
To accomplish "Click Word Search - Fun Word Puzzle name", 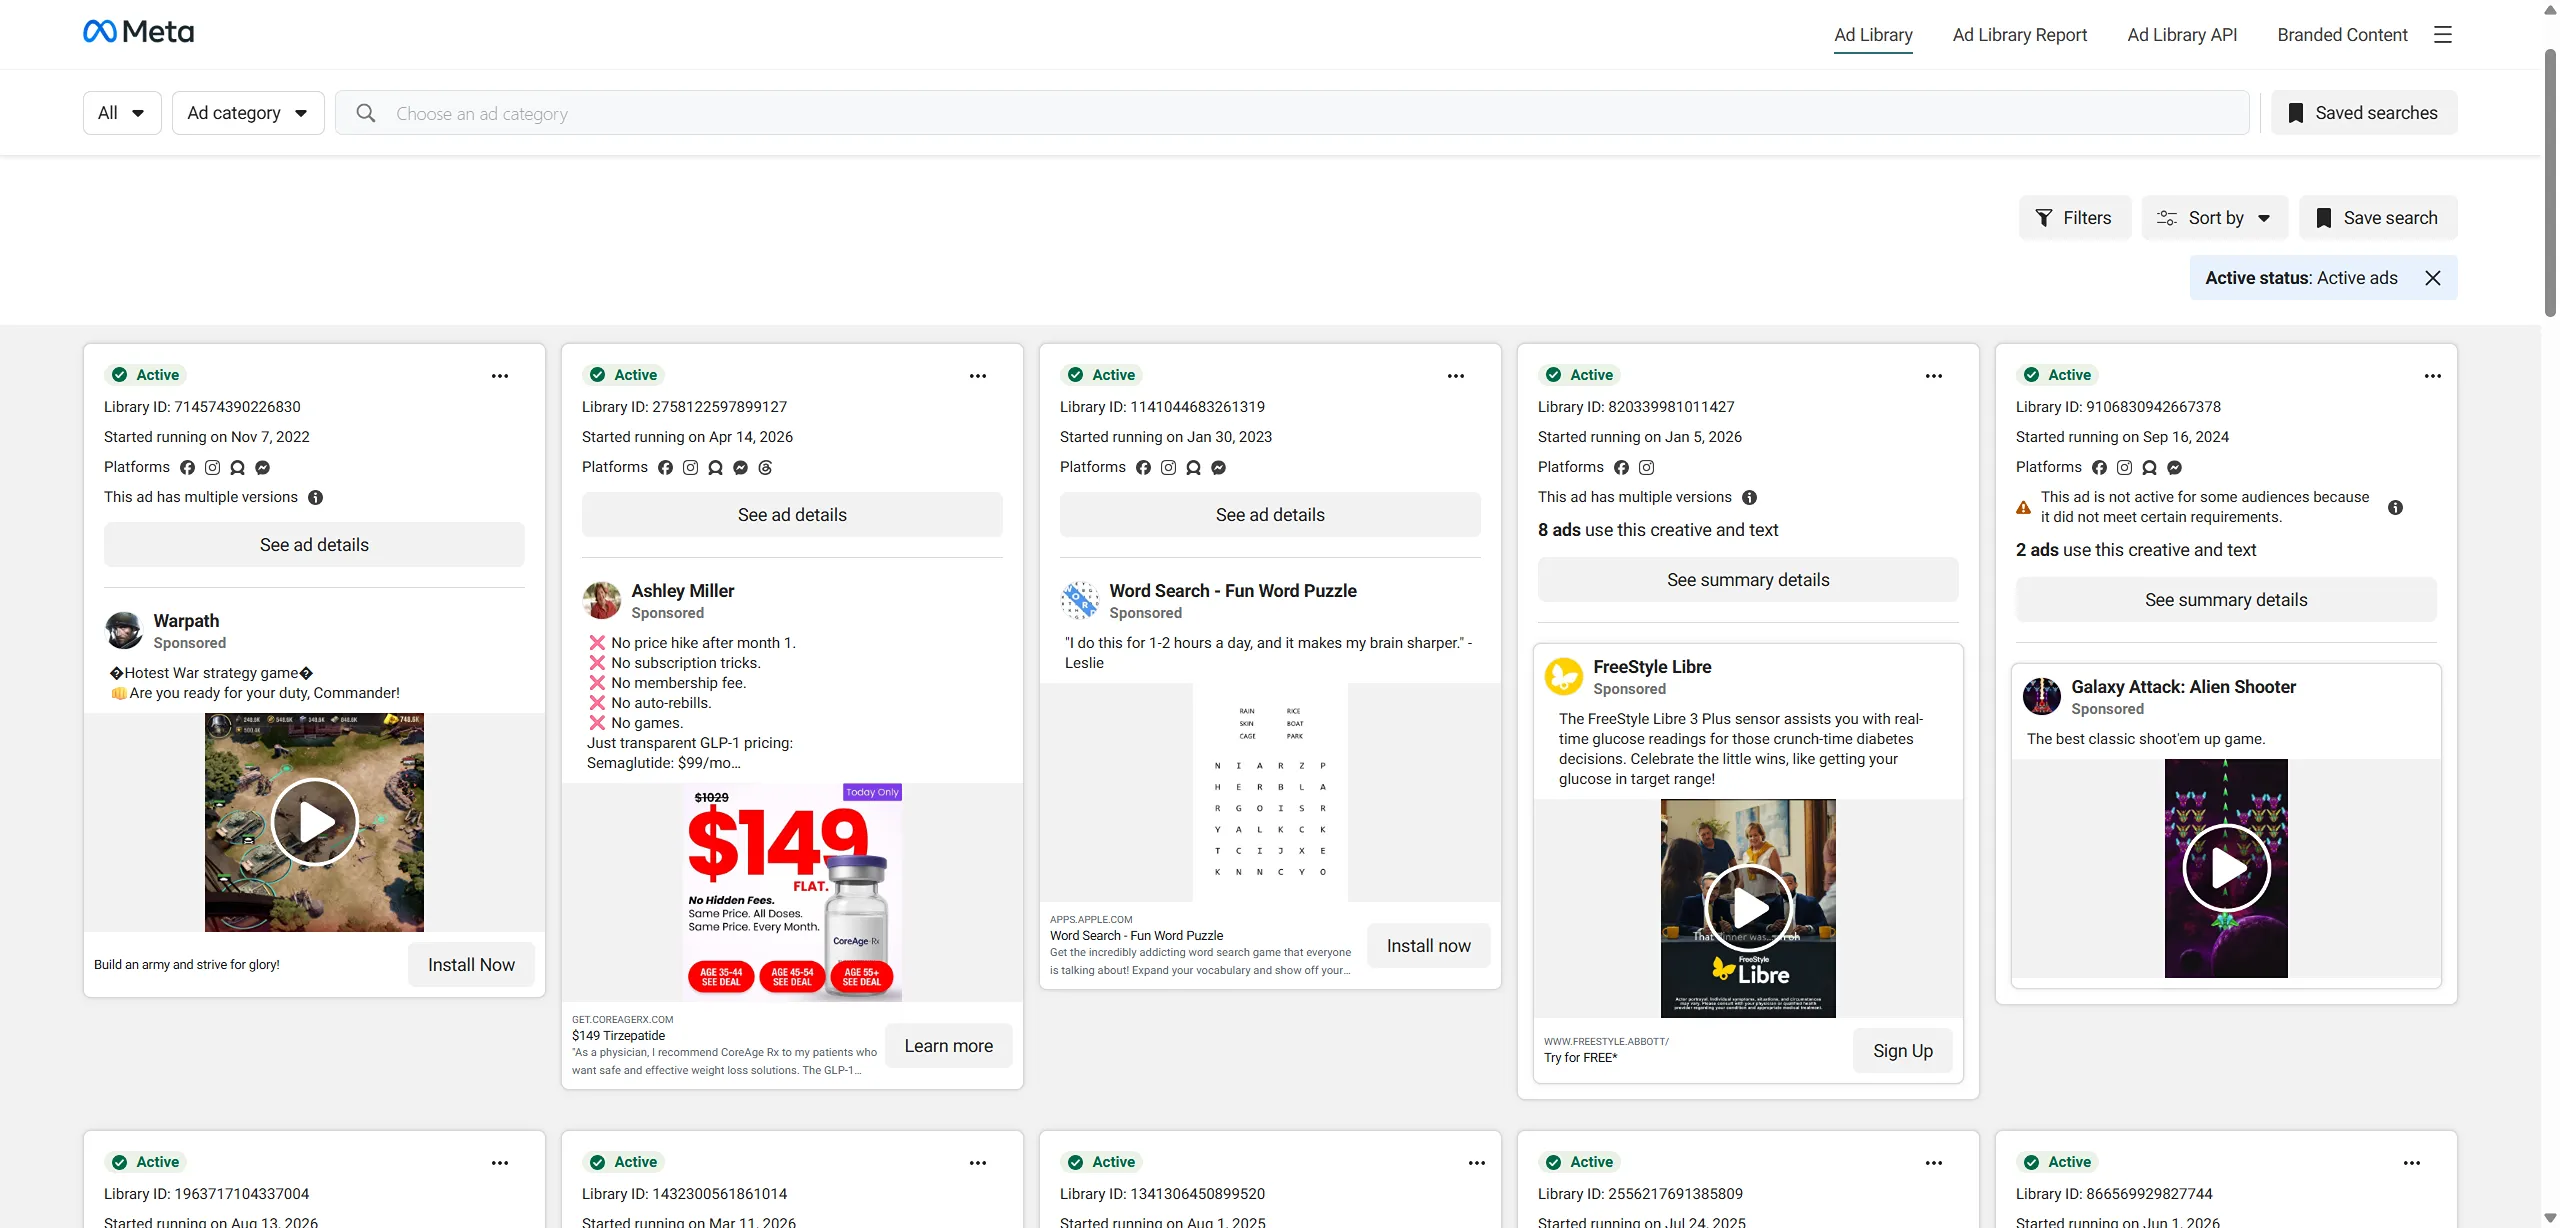I will [1233, 591].
